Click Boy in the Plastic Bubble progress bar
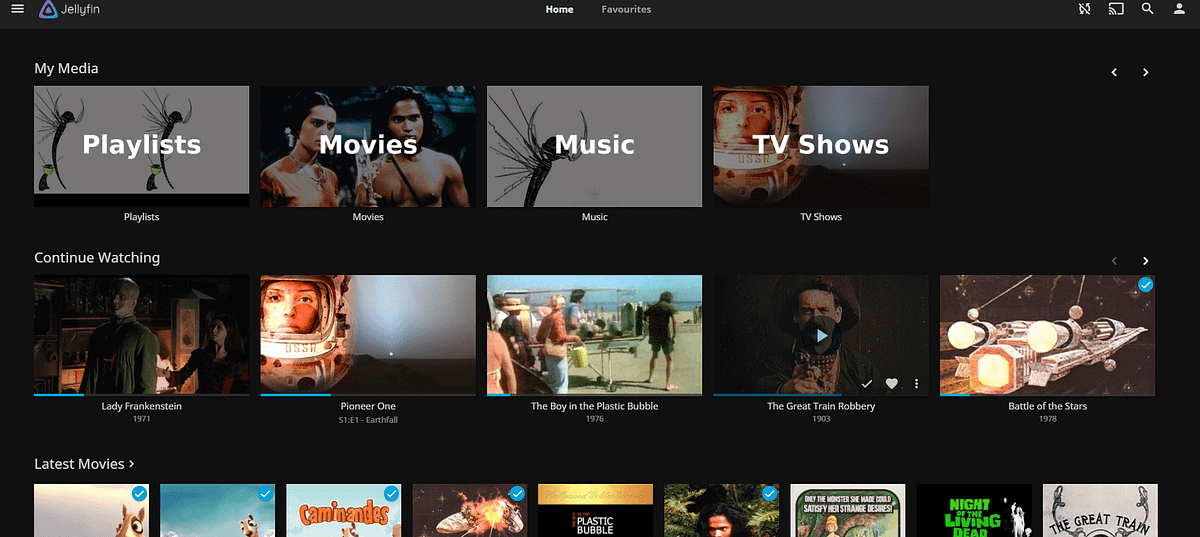This screenshot has width=1200, height=537. [x=594, y=394]
